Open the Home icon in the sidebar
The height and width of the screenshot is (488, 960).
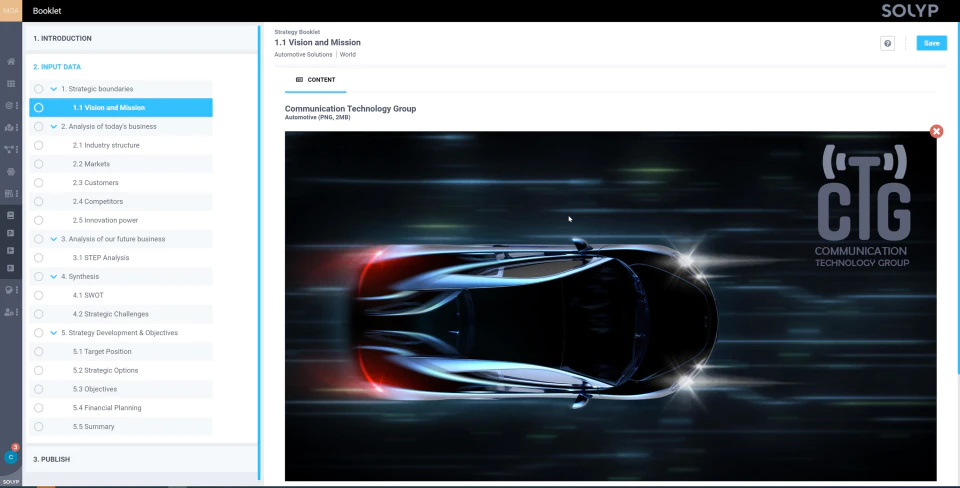(x=10, y=61)
